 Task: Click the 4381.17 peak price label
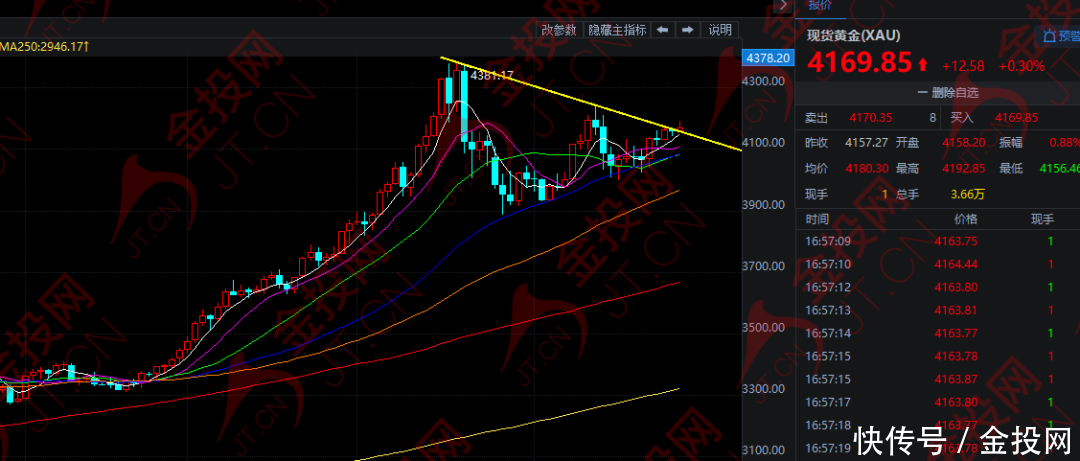[x=491, y=76]
